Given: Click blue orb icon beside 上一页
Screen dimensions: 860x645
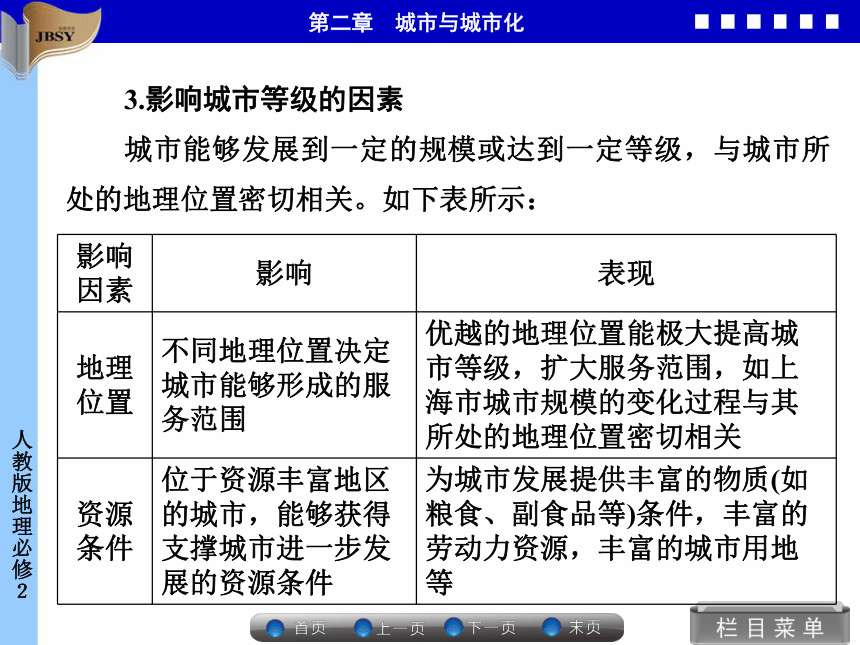Looking at the screenshot, I should click(x=364, y=627).
